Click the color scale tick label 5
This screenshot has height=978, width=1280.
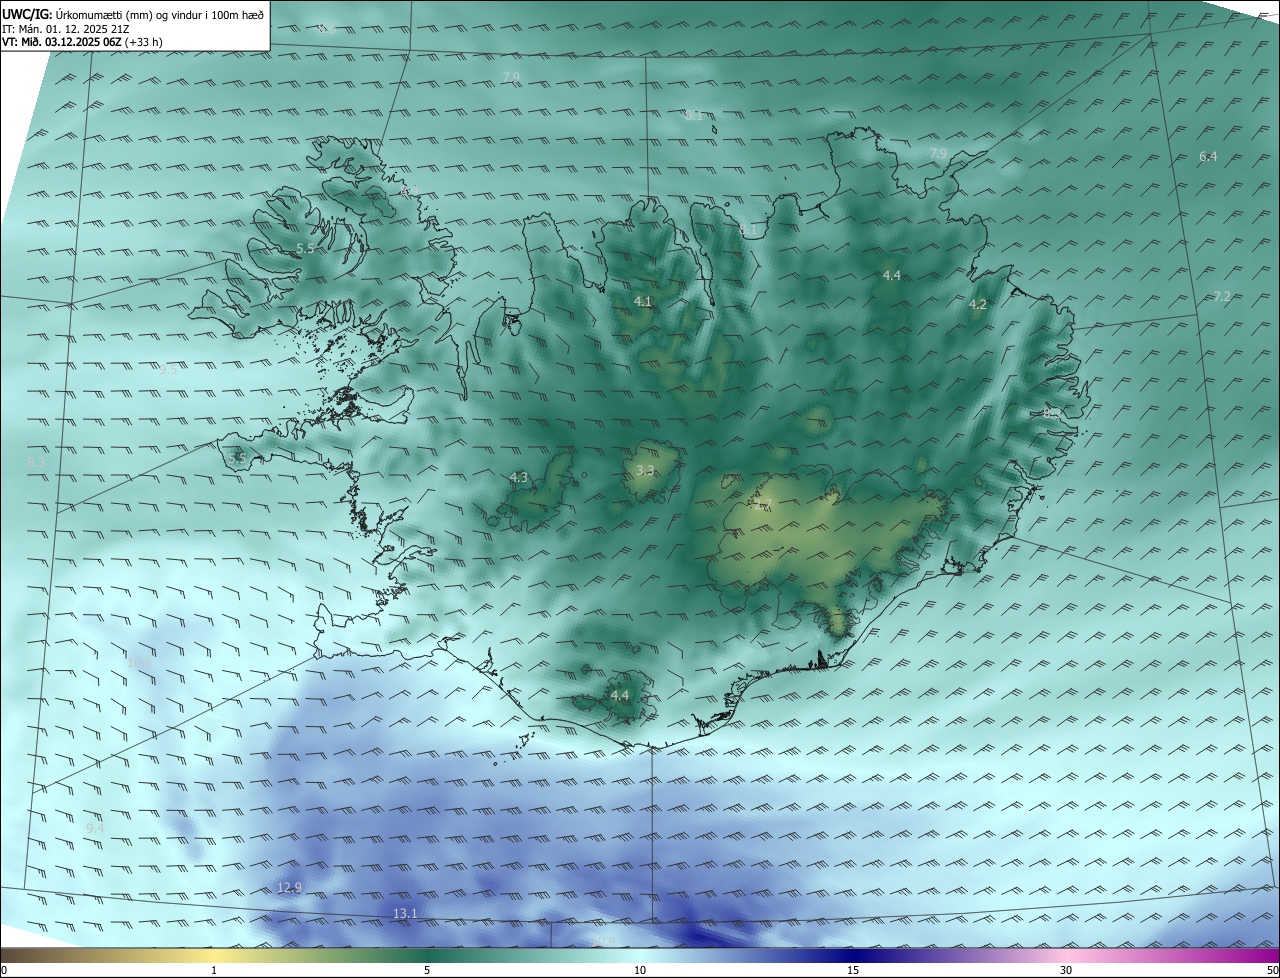(x=427, y=970)
